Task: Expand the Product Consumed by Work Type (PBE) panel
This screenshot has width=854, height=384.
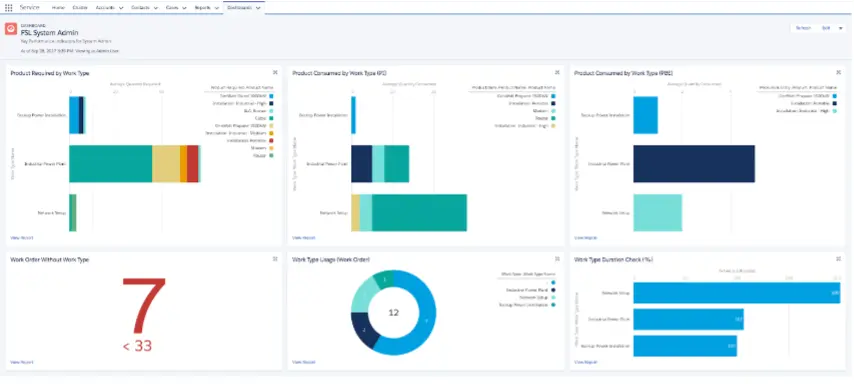Action: [839, 72]
